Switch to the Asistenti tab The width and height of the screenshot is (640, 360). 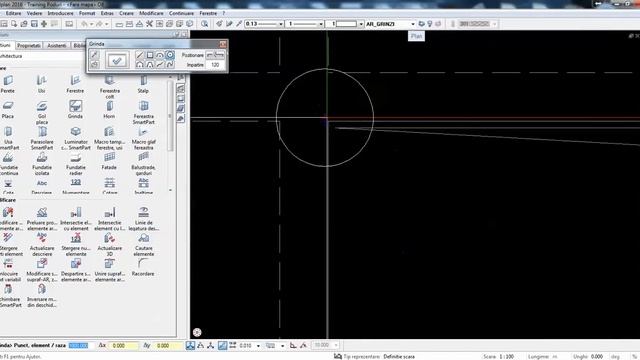[x=57, y=45]
